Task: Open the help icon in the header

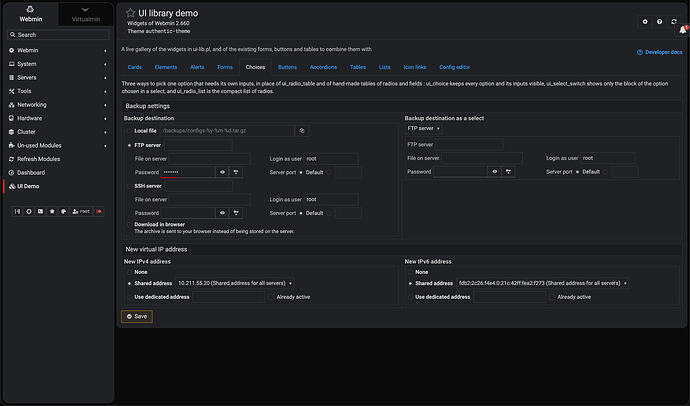Action: coord(659,22)
